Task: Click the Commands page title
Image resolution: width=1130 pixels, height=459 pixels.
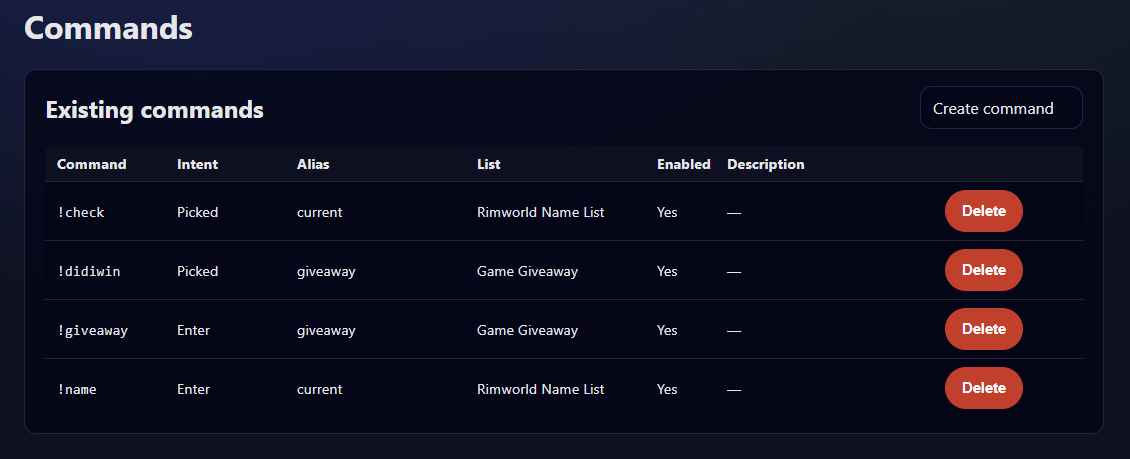Action: [x=108, y=27]
